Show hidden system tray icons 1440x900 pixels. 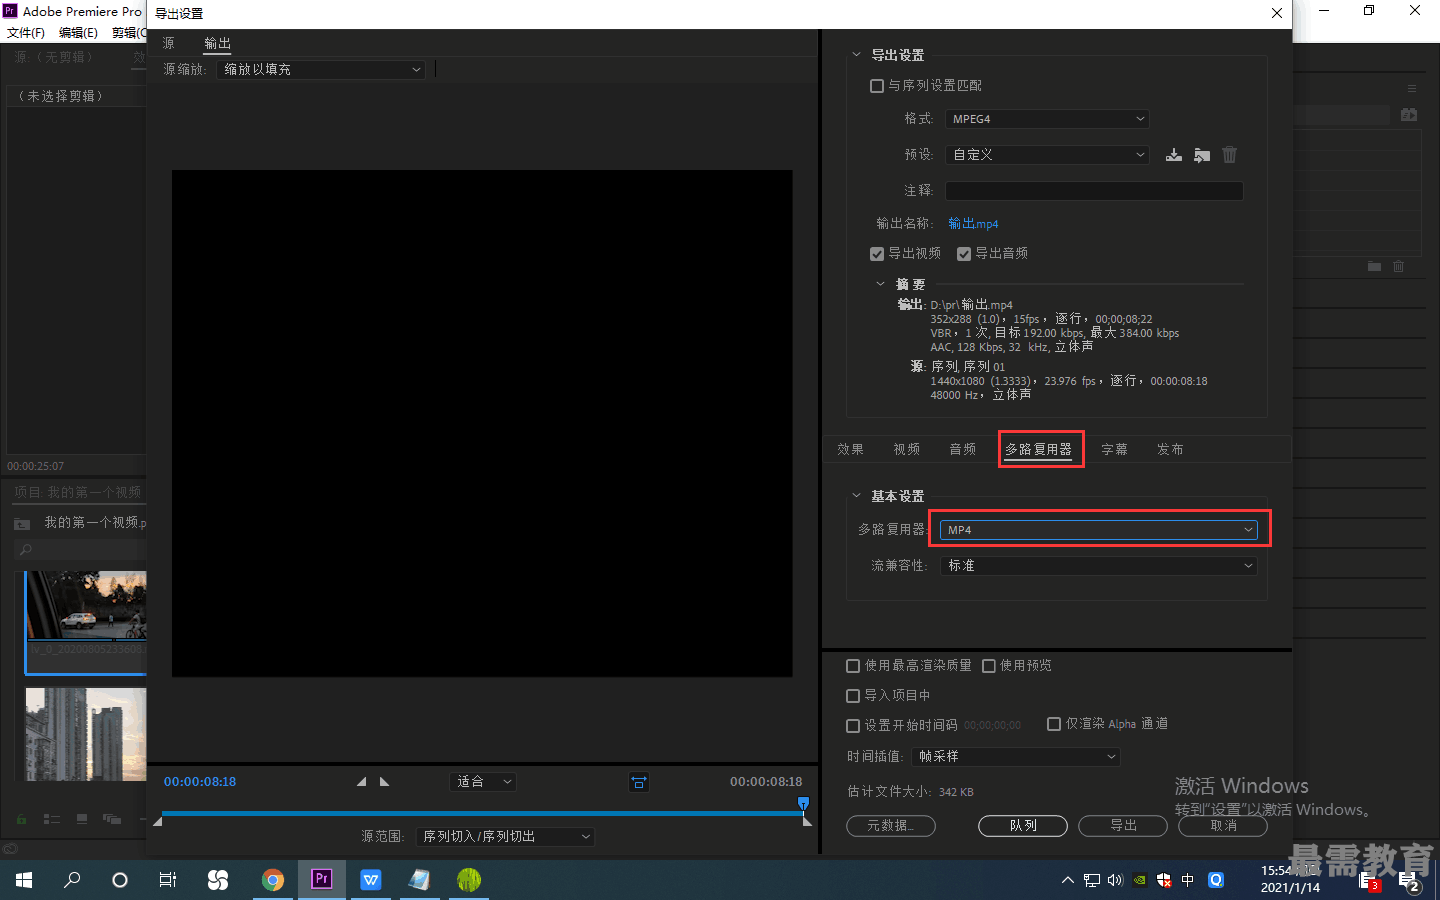coord(1068,880)
